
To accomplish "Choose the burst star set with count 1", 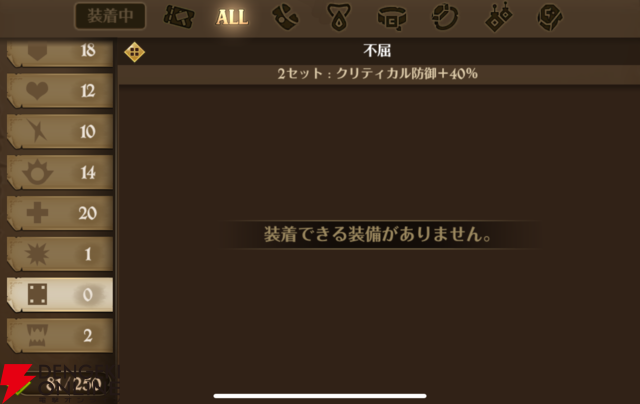I will [x=60, y=254].
